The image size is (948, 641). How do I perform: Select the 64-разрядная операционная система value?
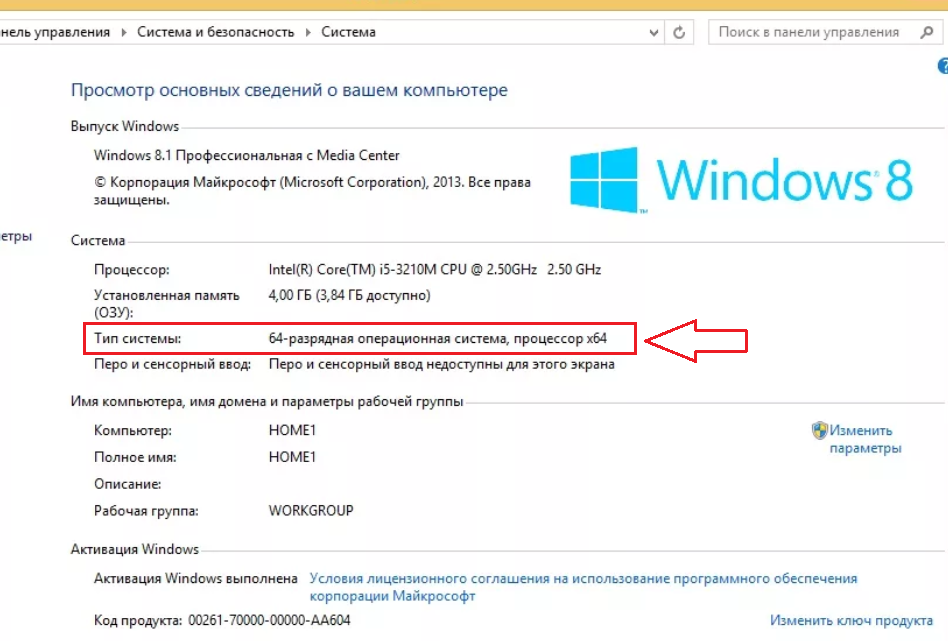[438, 339]
